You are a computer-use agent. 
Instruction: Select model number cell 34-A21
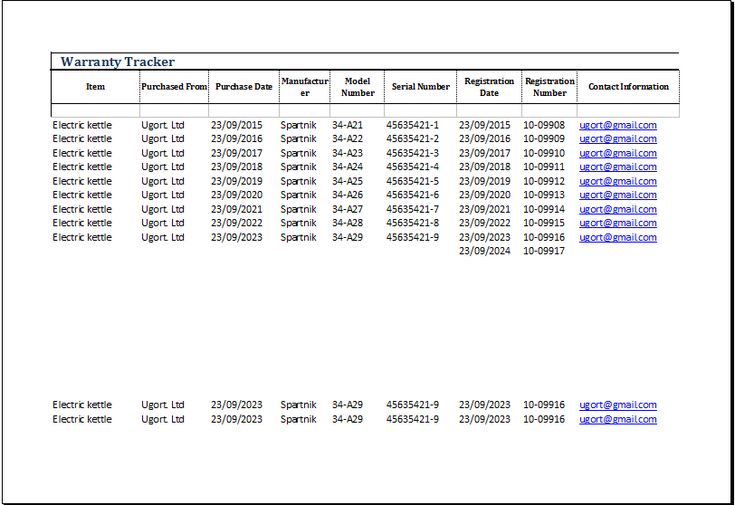click(x=347, y=125)
